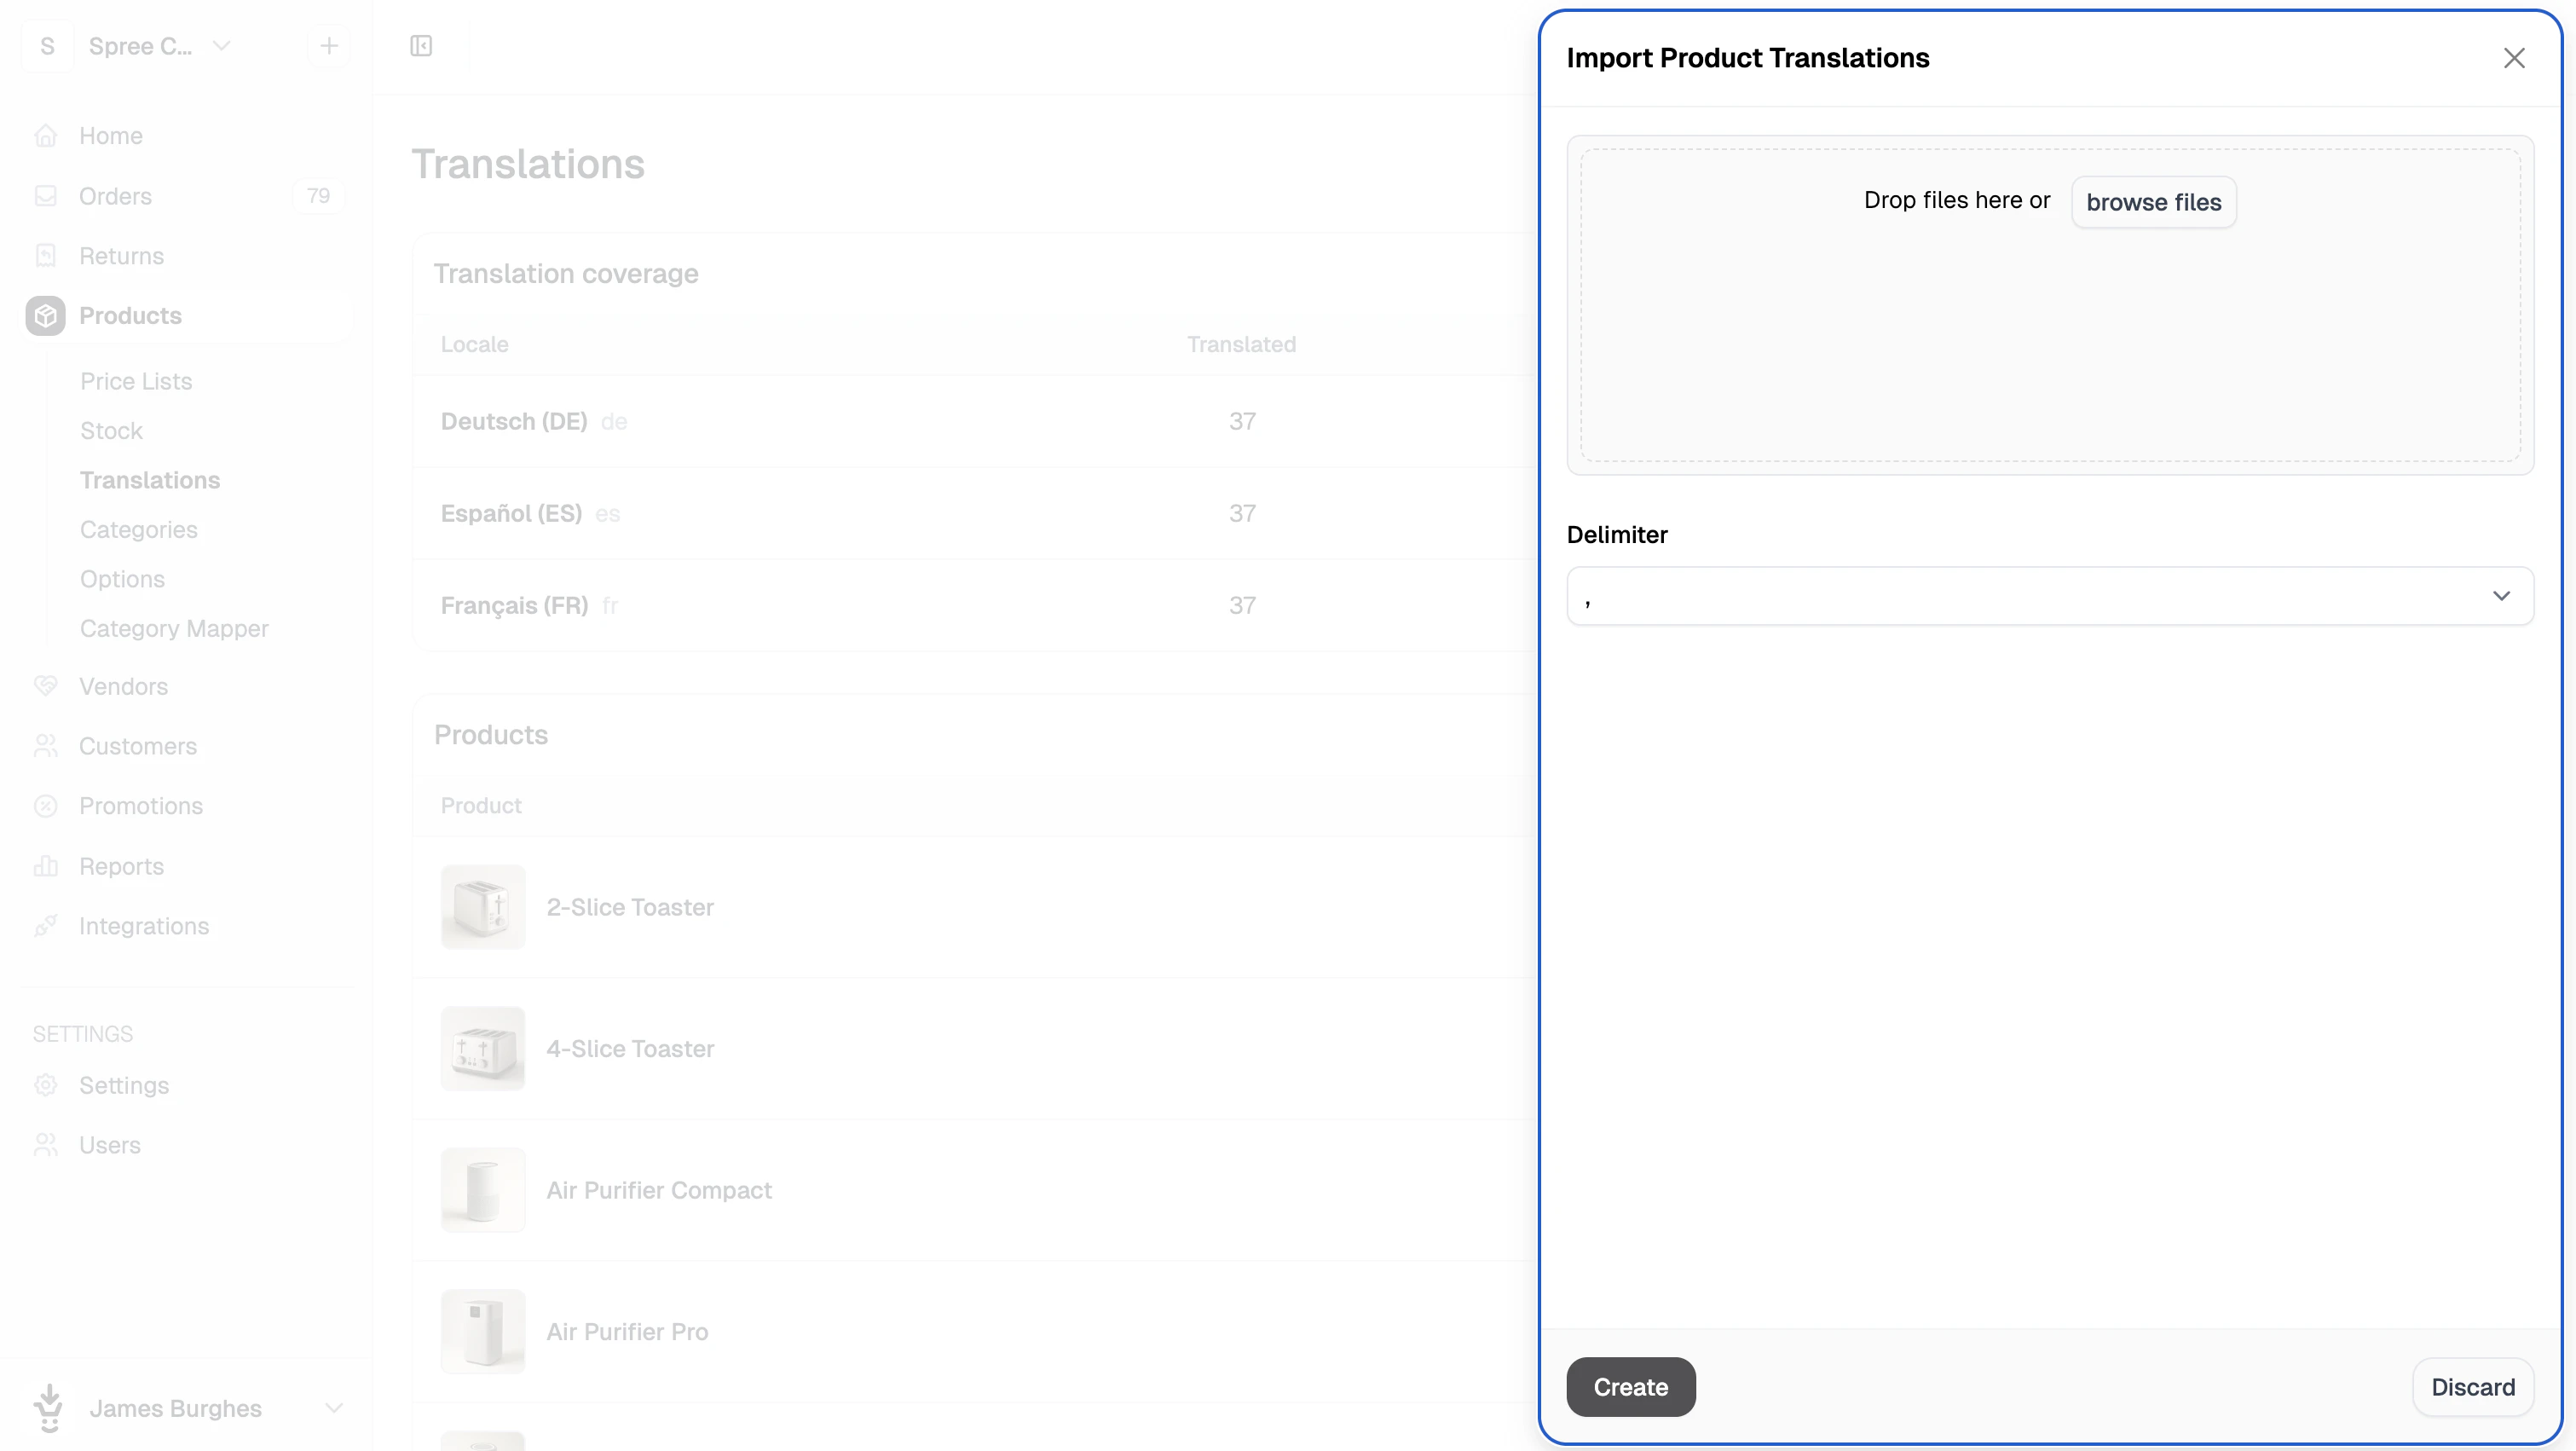Viewport: 2576px width, 1451px height.
Task: Open Products using the box icon
Action: 47,315
